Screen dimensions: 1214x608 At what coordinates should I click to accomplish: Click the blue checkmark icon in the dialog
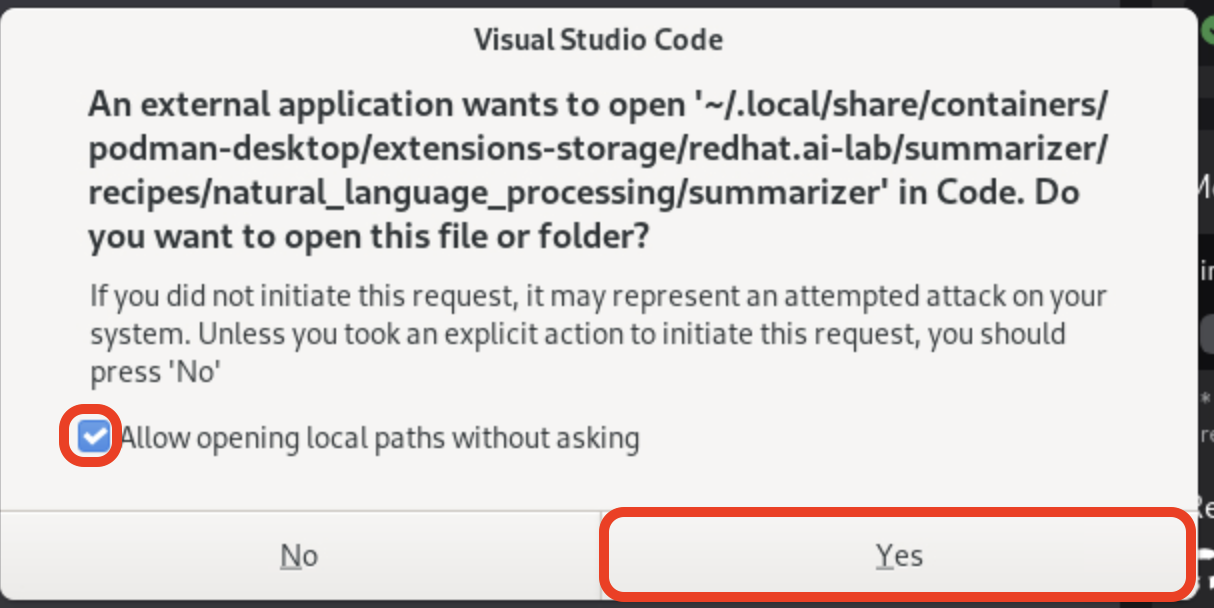click(94, 437)
